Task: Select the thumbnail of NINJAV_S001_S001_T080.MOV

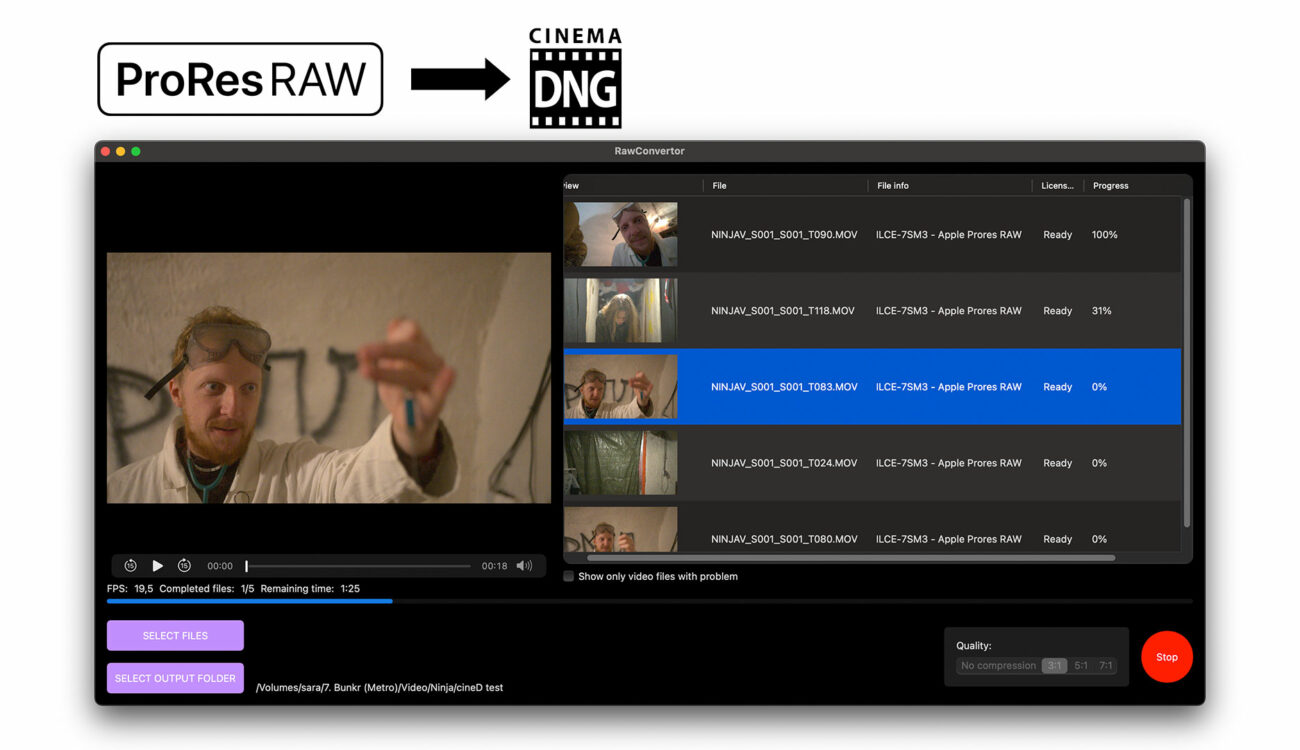Action: coord(620,529)
